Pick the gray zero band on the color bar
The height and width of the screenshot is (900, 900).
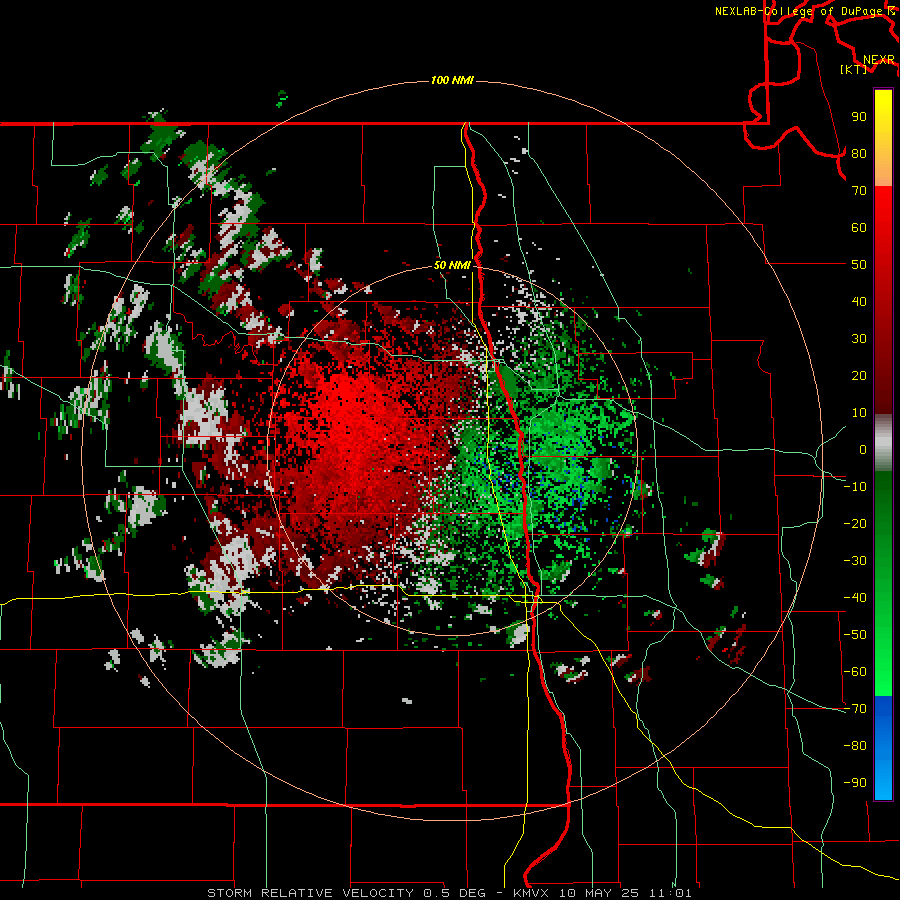tap(883, 442)
